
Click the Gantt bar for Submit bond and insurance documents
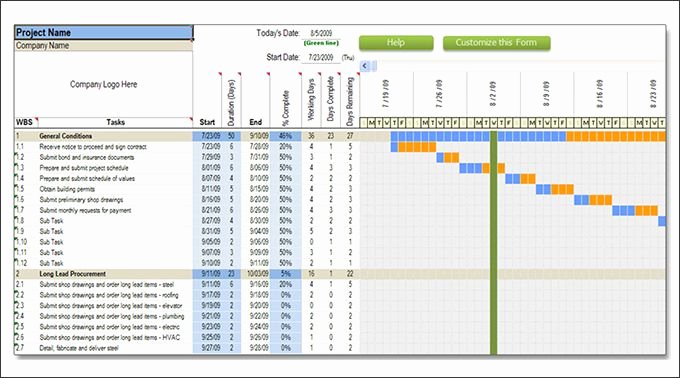[x=448, y=157]
